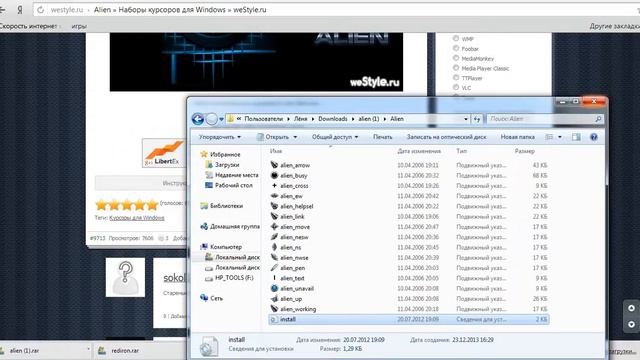Select Компьютер in the navigation pane
Screen dimensions: 640x360
pos(226,247)
